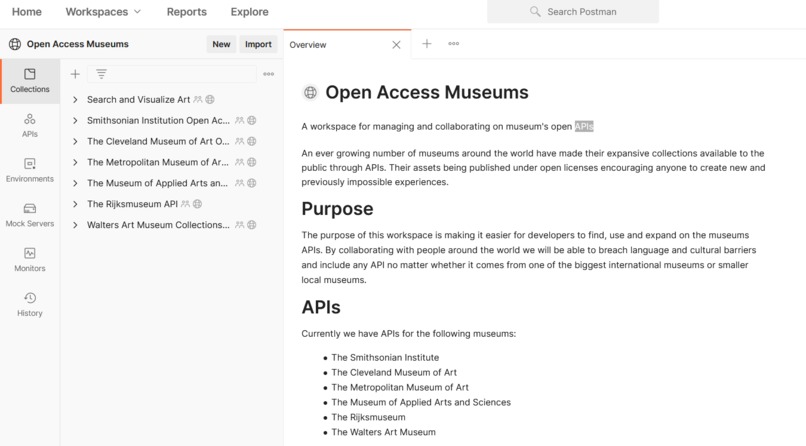This screenshot has width=806, height=446.
Task: Click people icon on Cleveland Museum of Art collection
Action: 240,141
